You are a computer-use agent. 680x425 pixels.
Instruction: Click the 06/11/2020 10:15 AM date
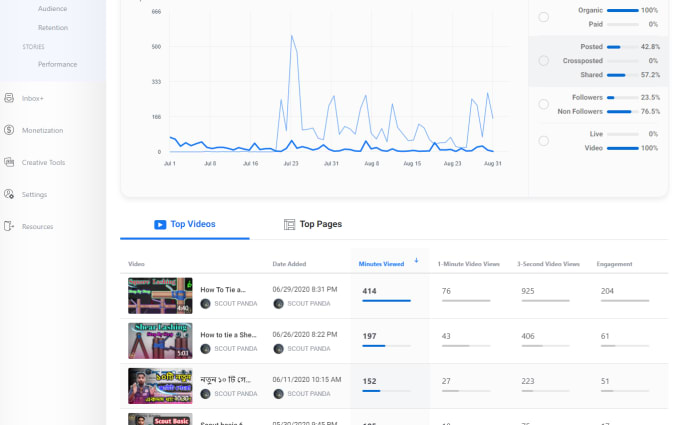[x=307, y=379]
